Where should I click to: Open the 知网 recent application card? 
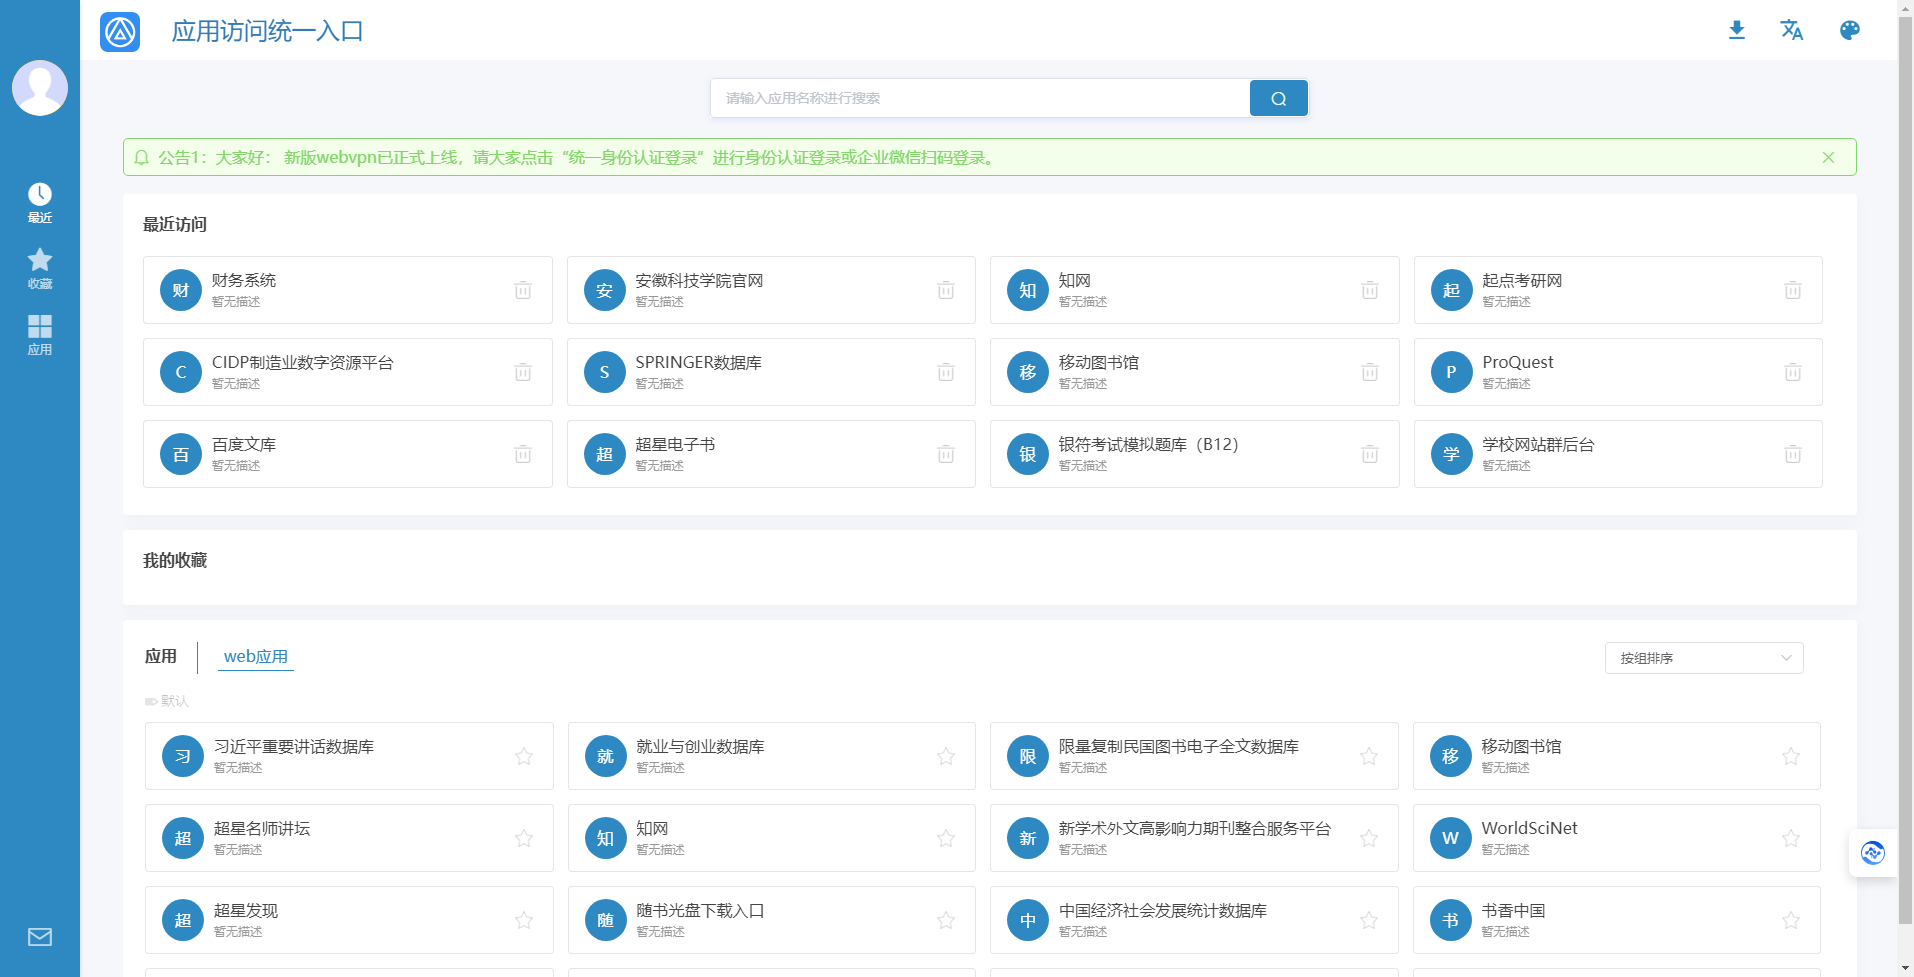tap(1180, 290)
